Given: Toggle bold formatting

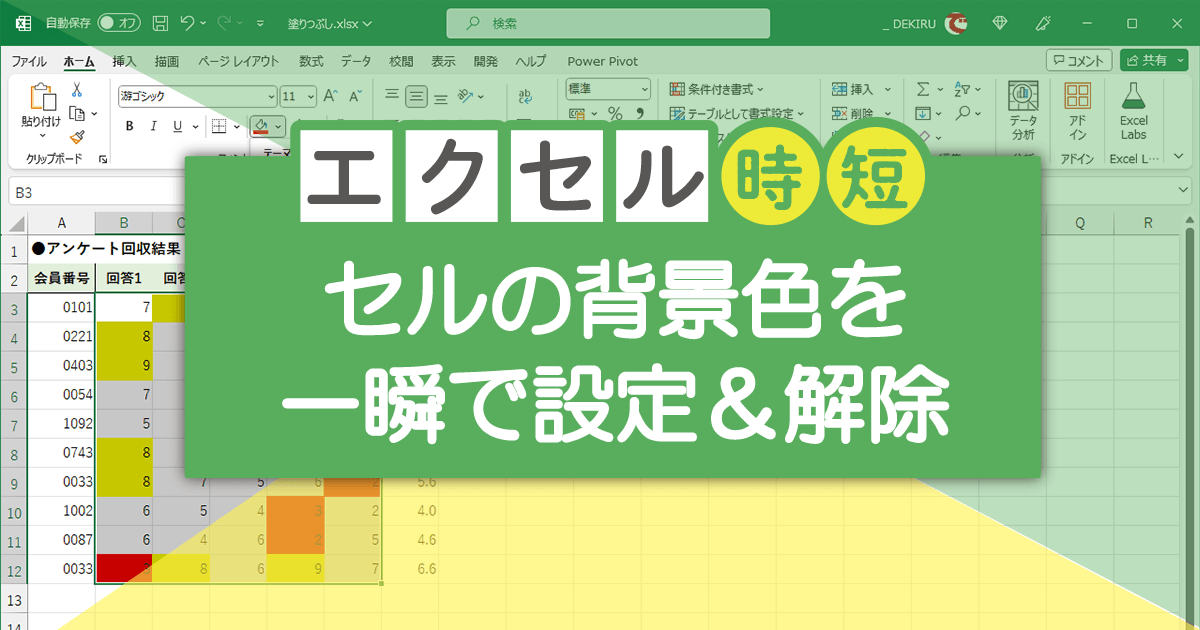Looking at the screenshot, I should 129,126.
